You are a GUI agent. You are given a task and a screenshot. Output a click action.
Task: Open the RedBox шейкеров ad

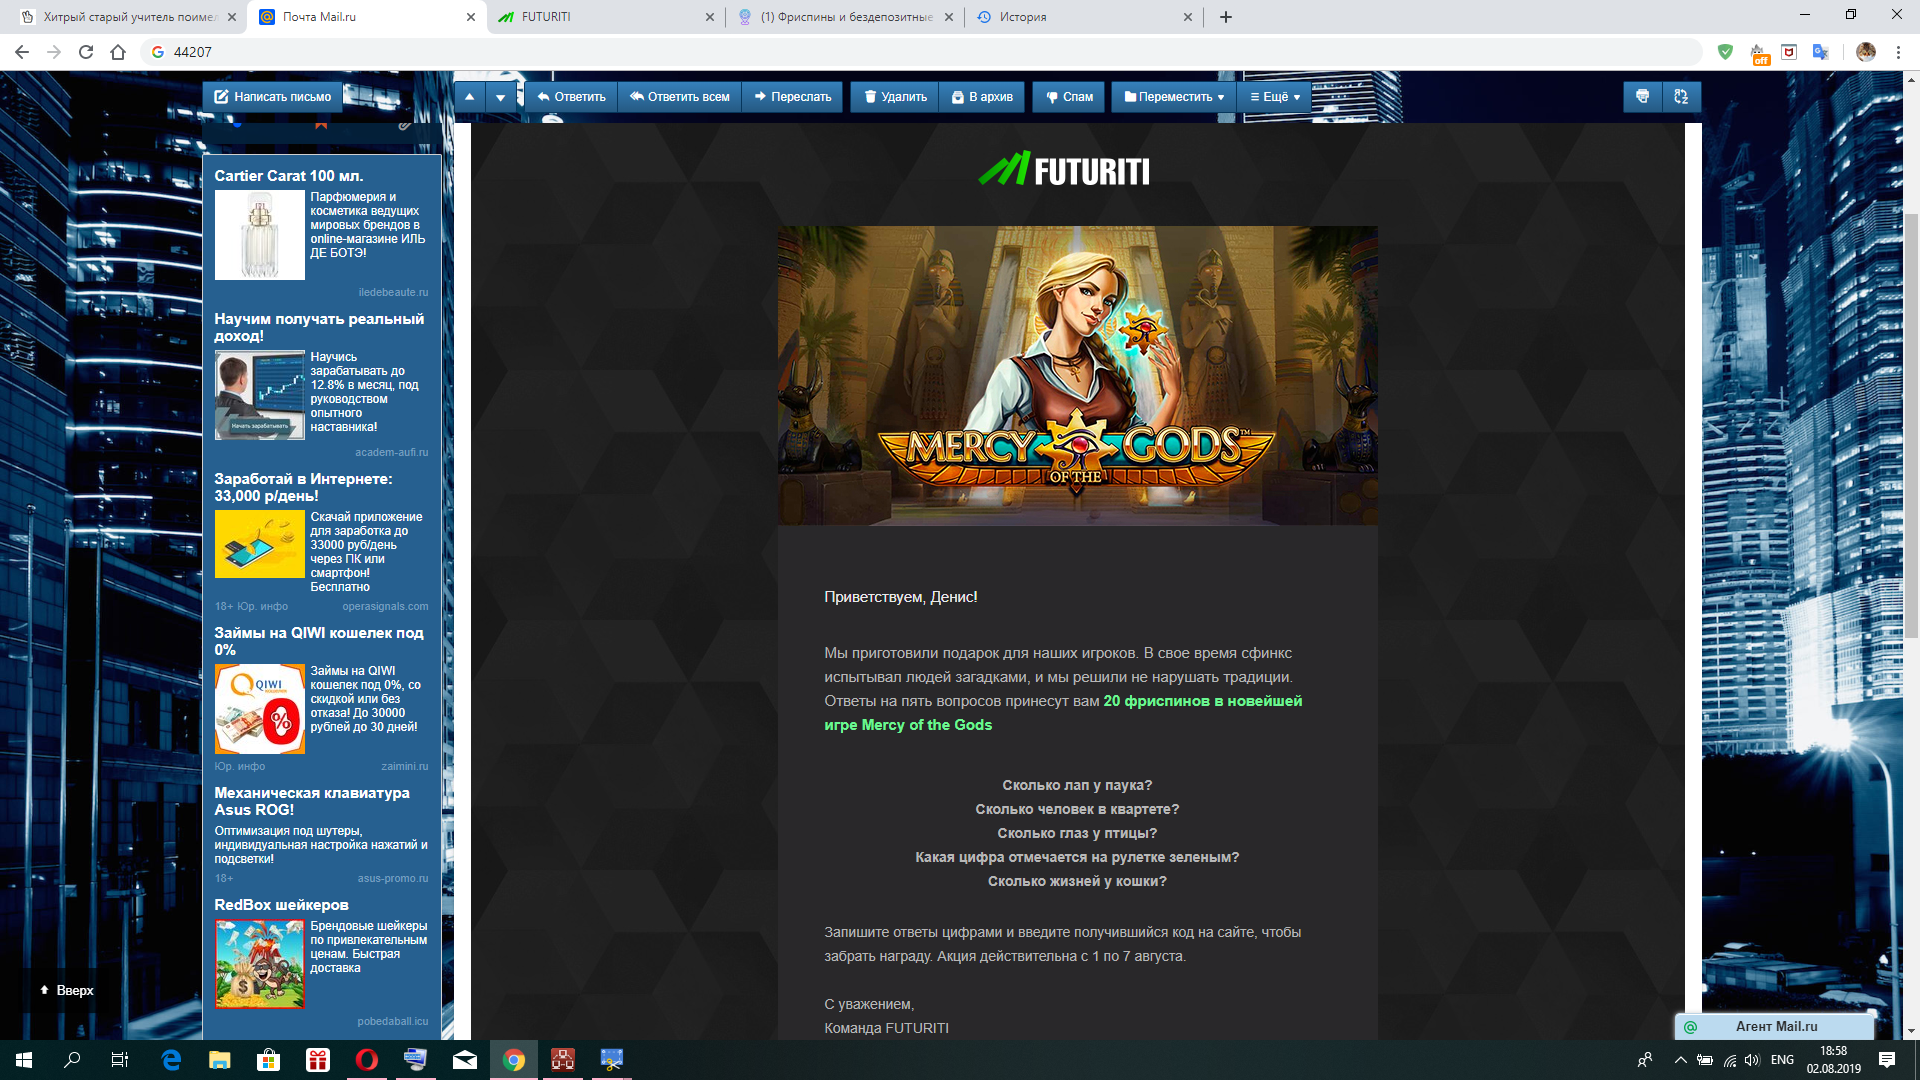[281, 905]
